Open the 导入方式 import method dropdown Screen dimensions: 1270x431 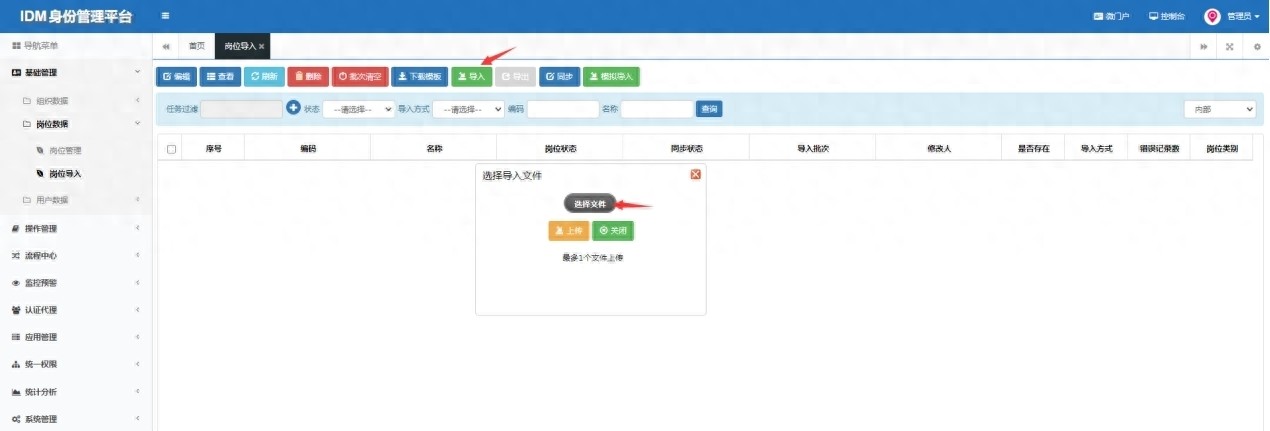point(468,109)
